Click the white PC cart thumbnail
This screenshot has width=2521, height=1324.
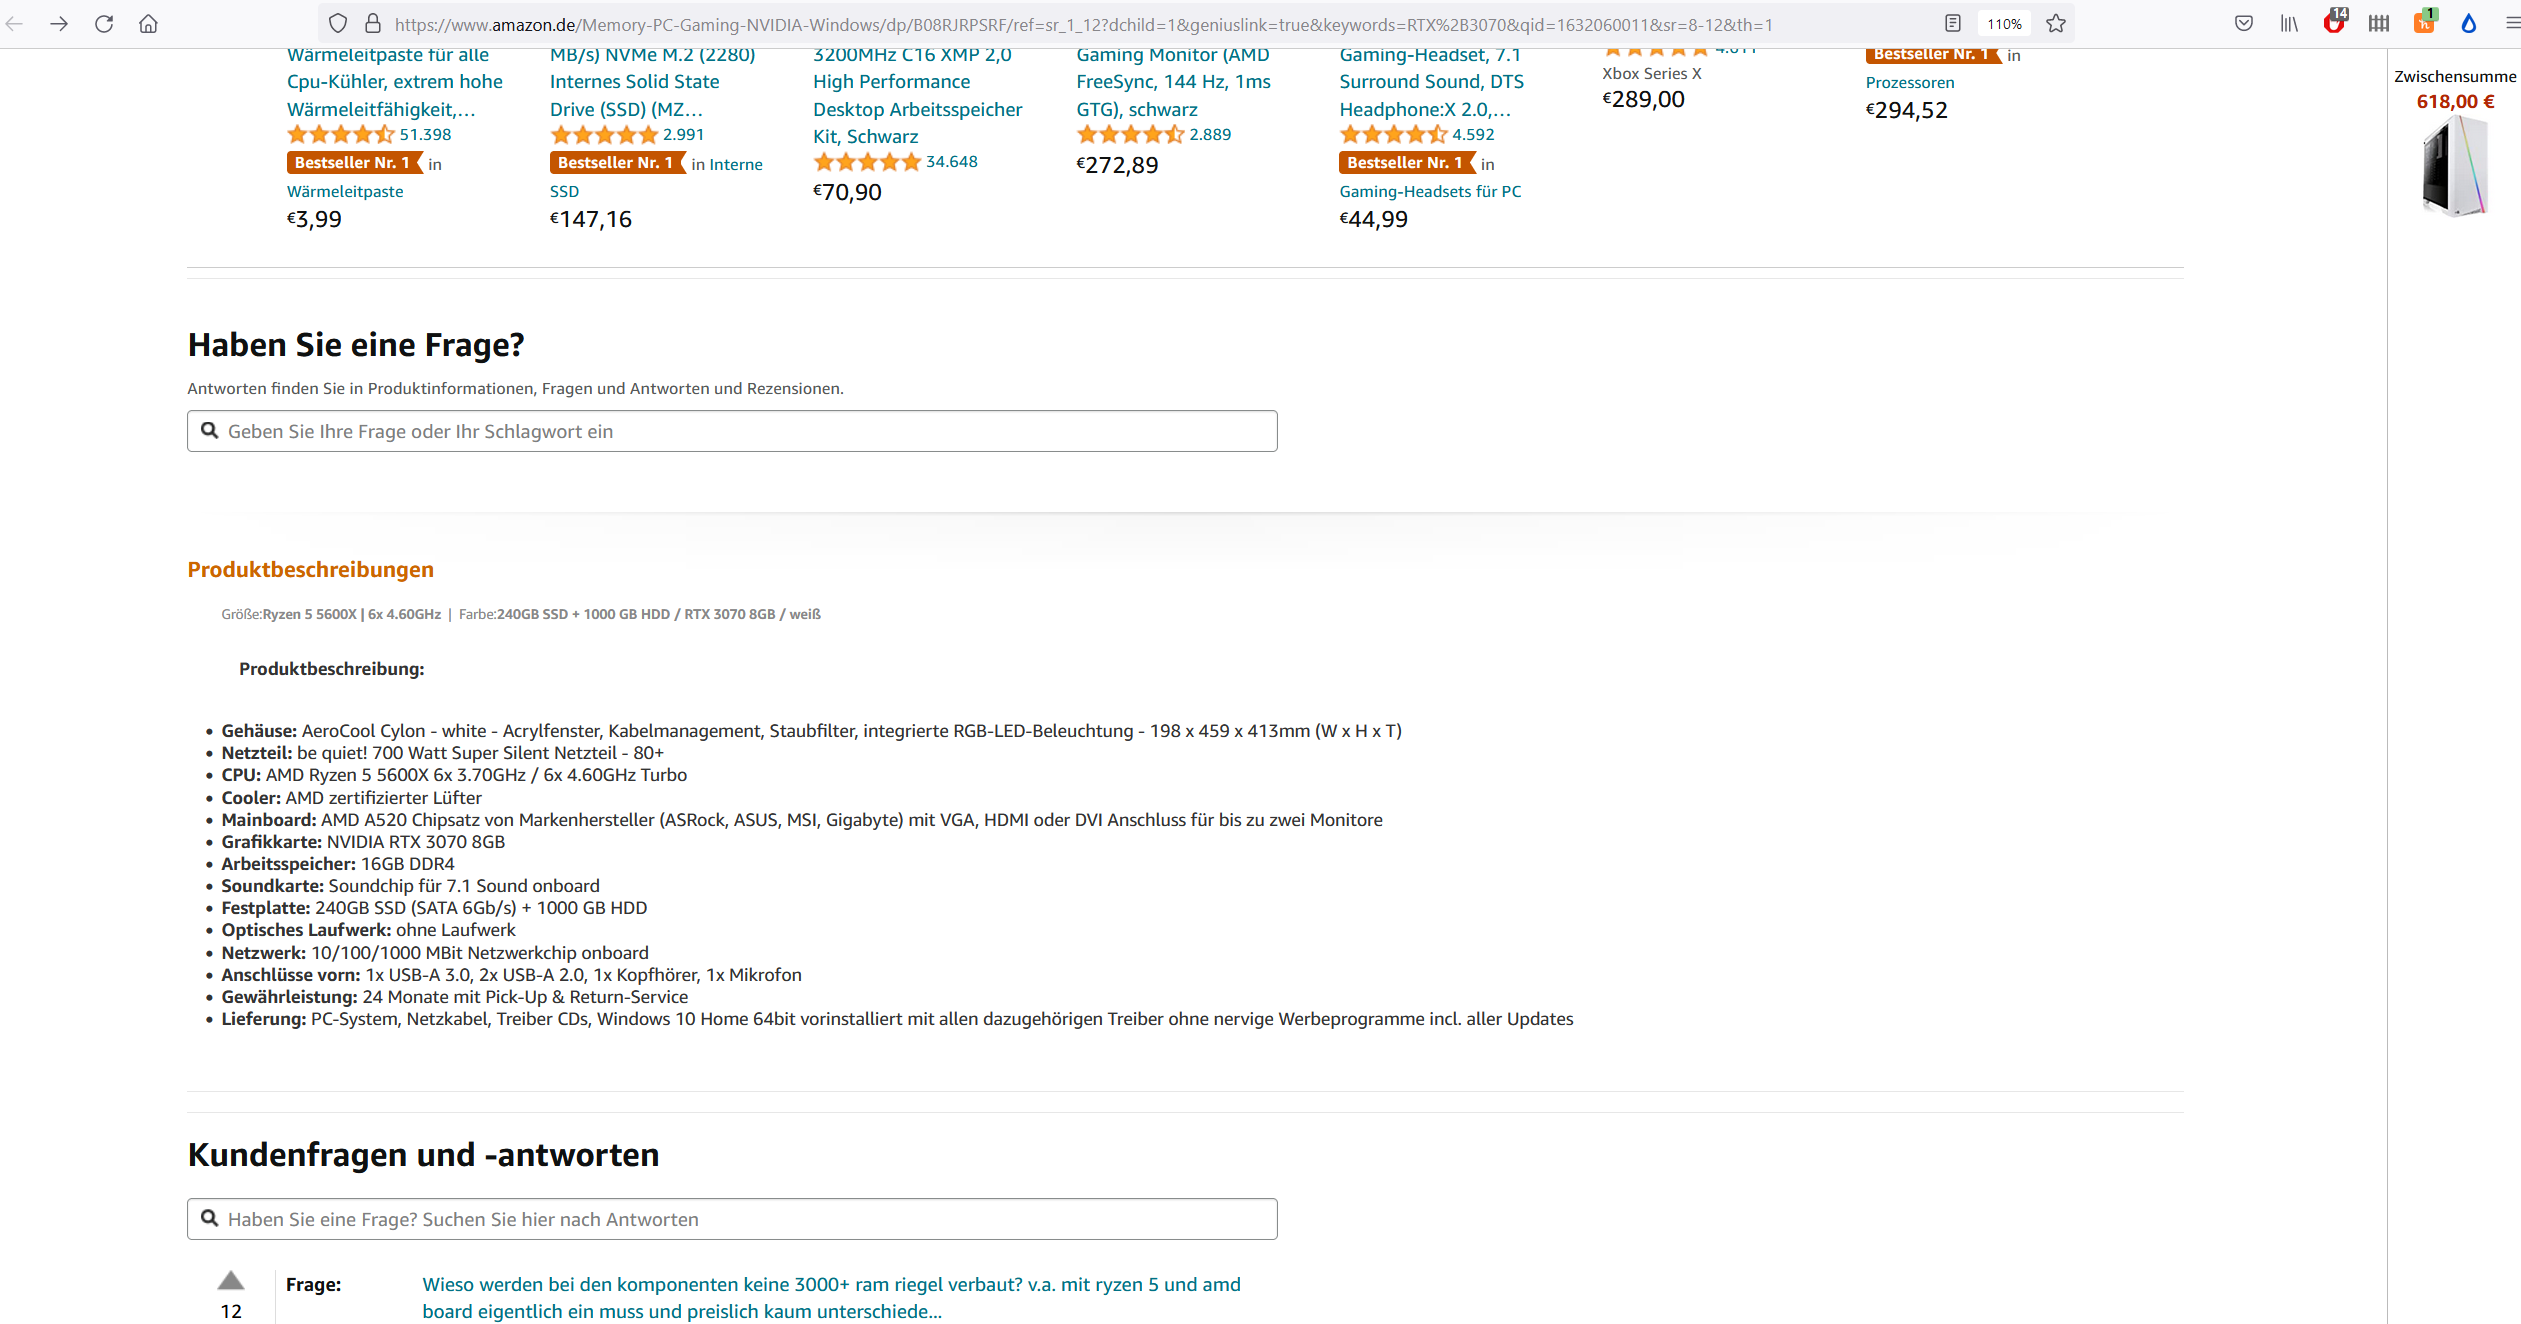pyautogui.click(x=2454, y=166)
